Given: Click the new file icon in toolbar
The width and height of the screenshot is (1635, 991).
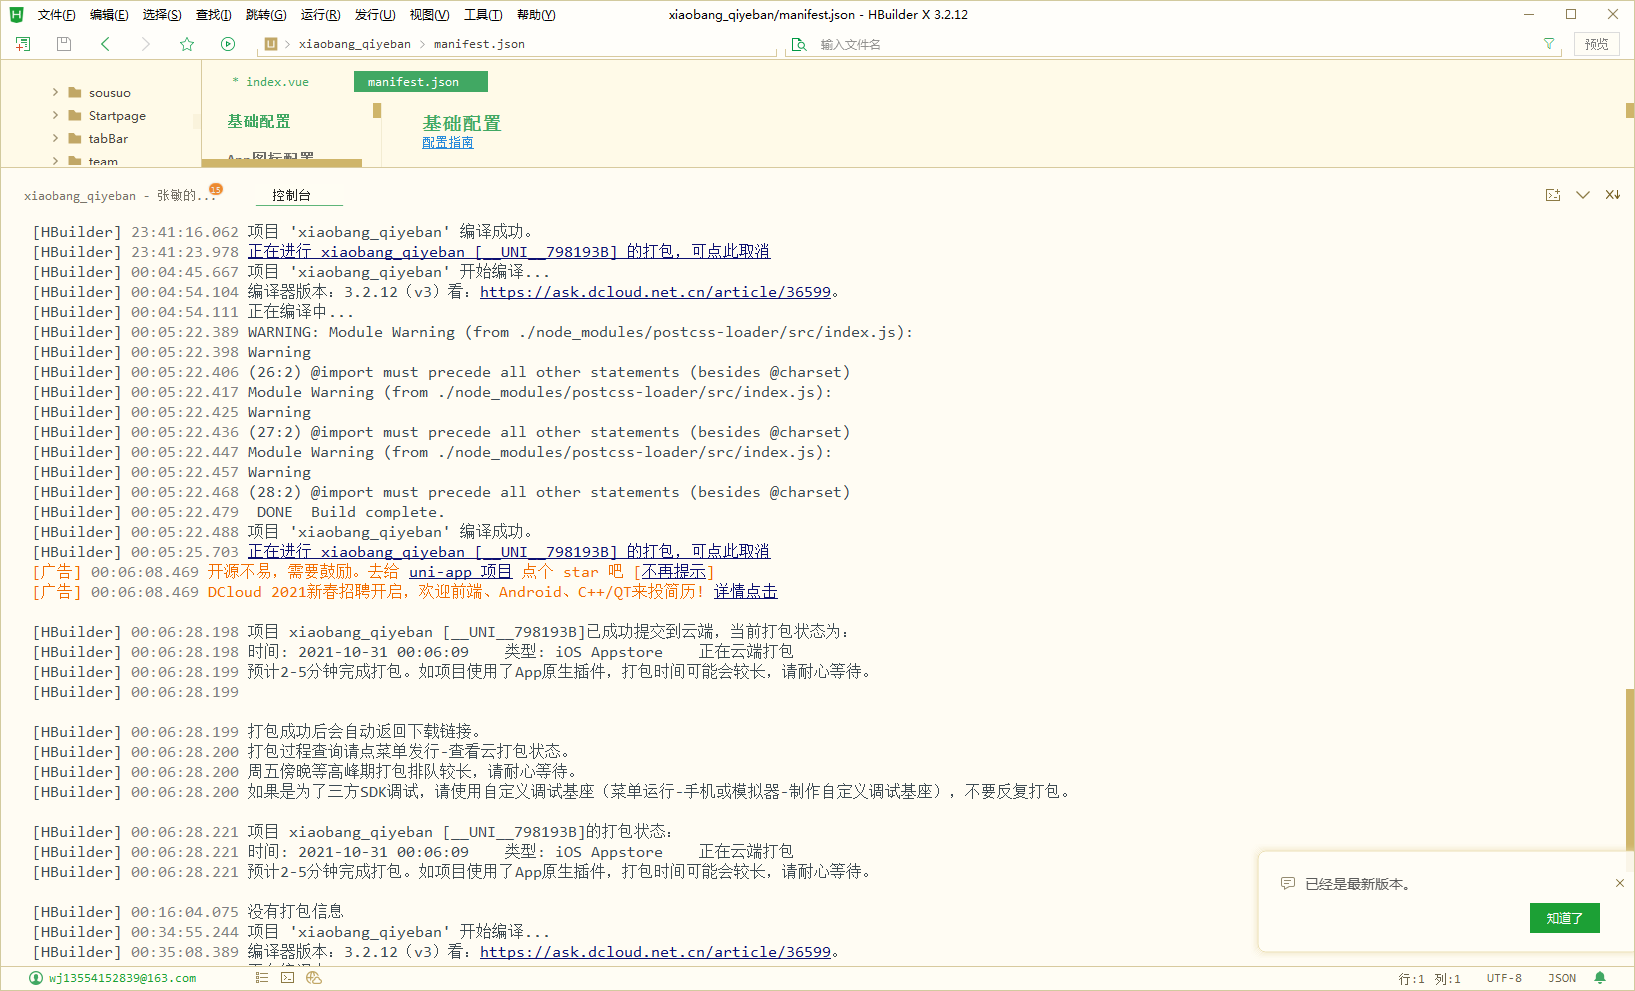Looking at the screenshot, I should [x=23, y=44].
